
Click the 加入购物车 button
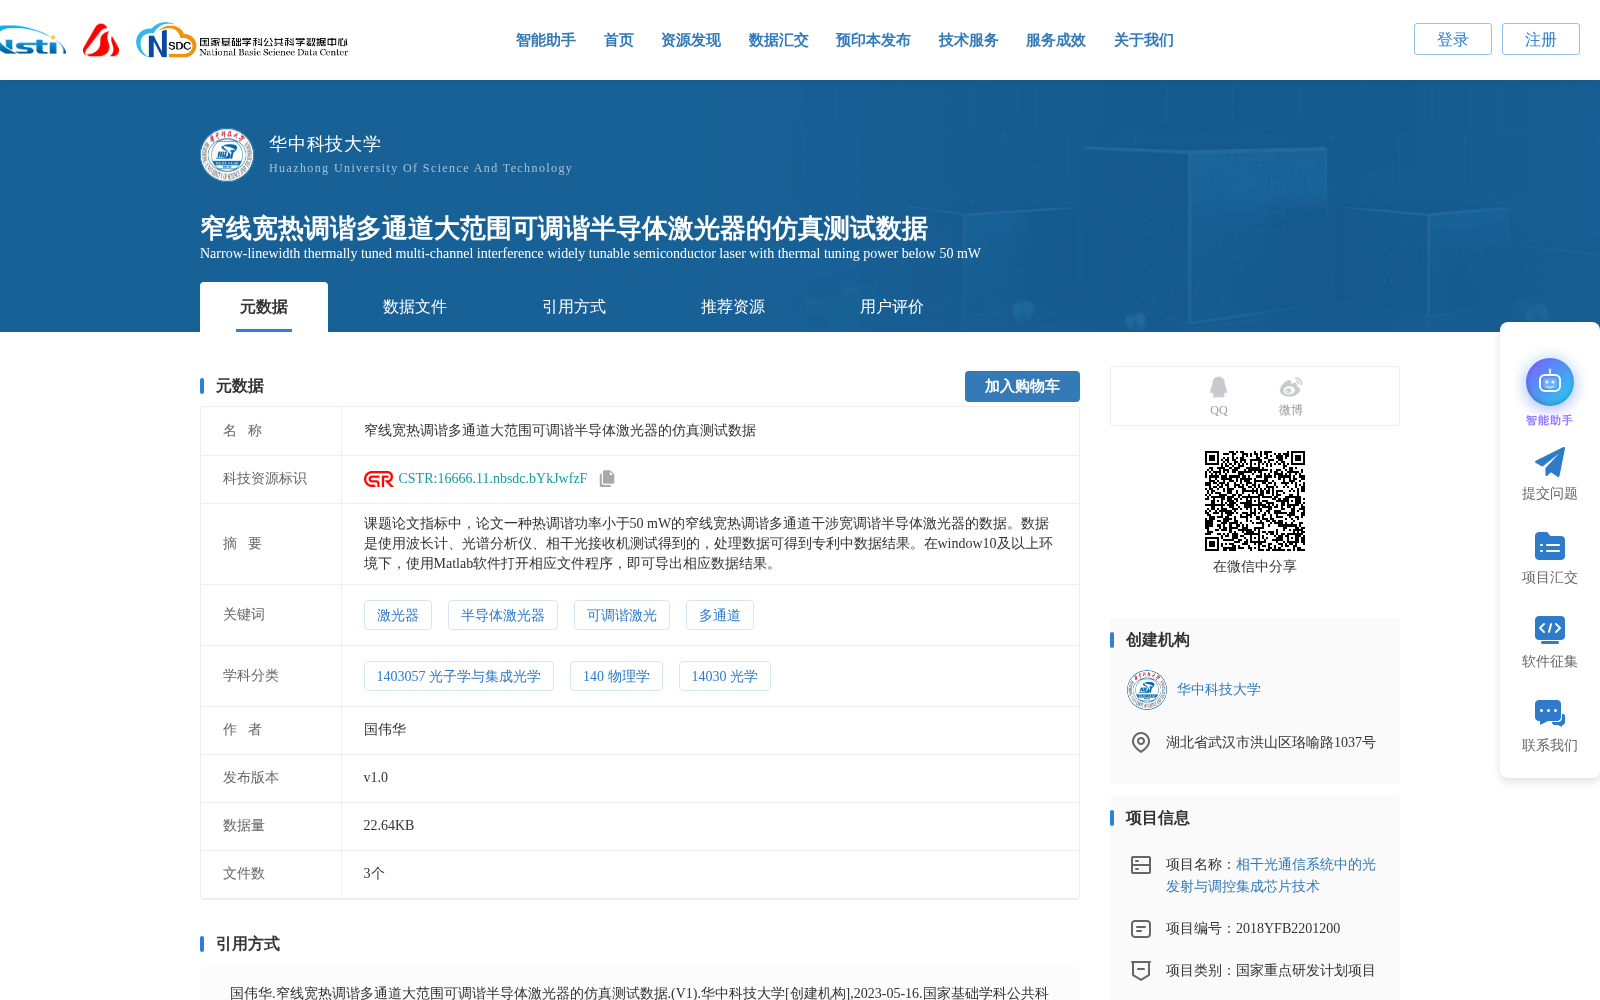click(x=1022, y=386)
